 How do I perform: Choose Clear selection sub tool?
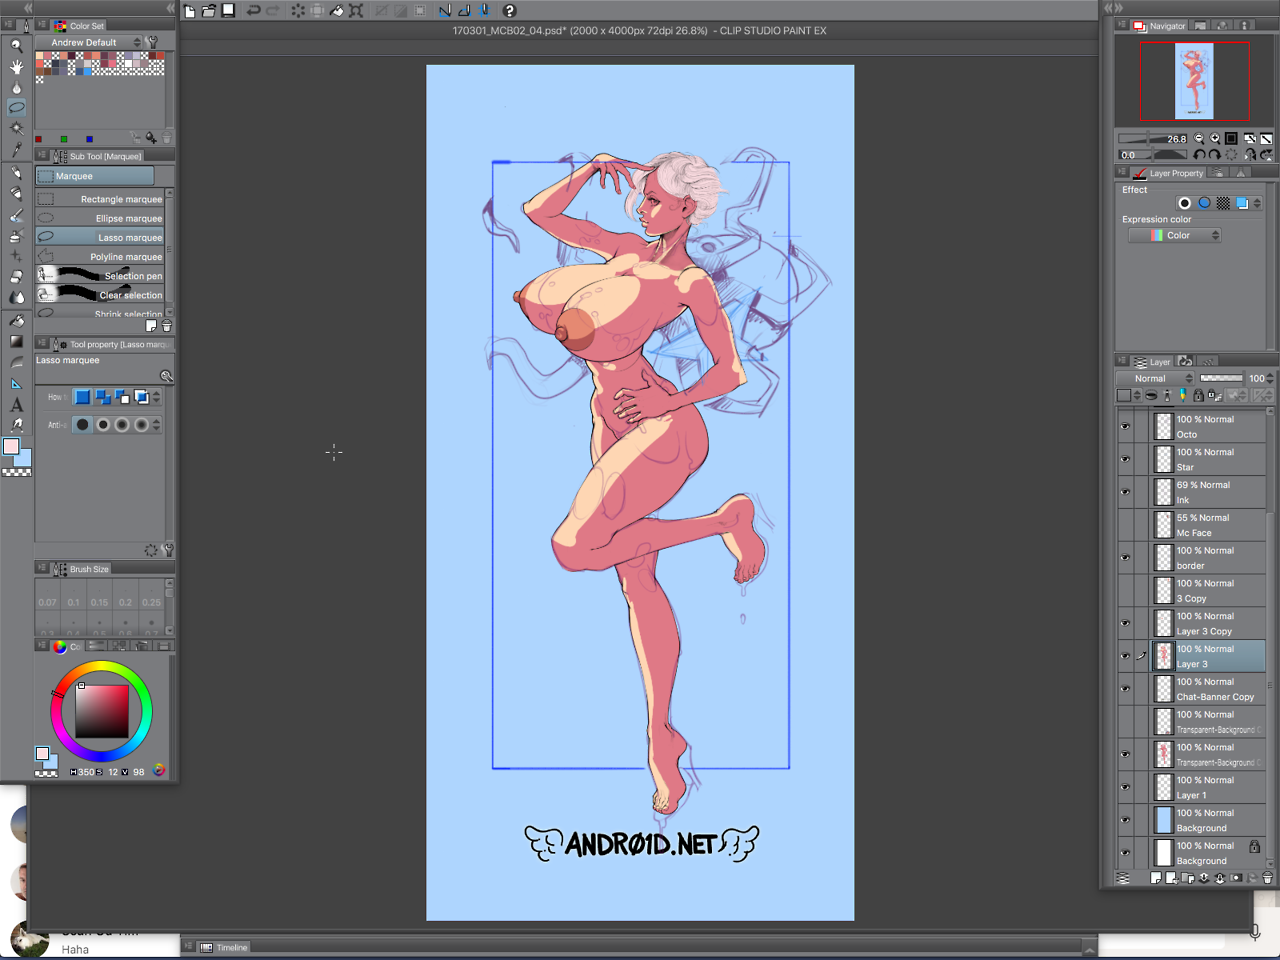[100, 295]
